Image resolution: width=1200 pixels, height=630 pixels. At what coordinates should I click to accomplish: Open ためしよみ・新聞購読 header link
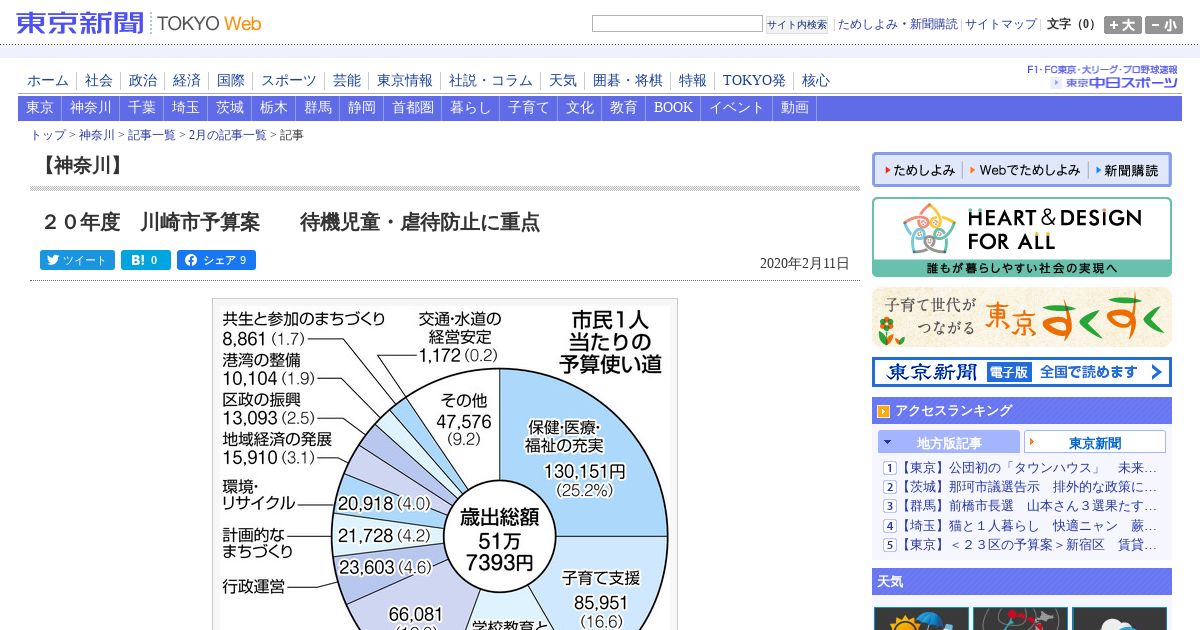897,24
